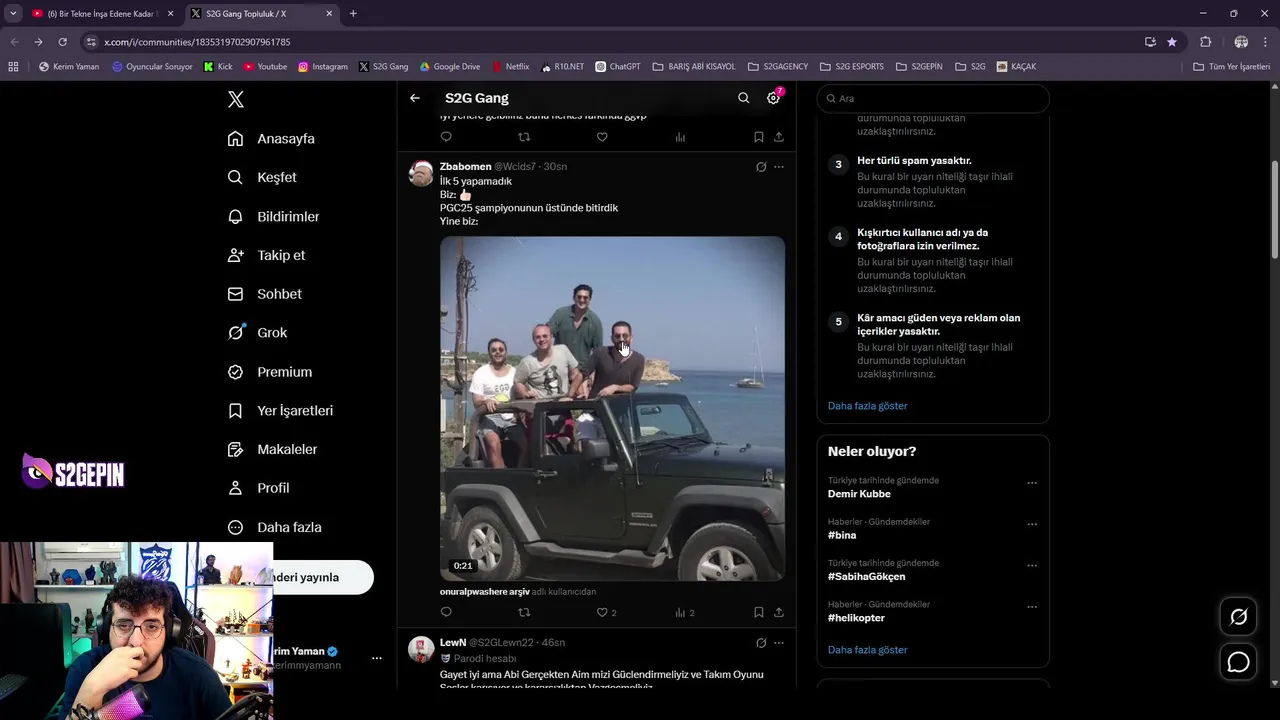Open Zbabomen's profile avatar
Image resolution: width=1280 pixels, height=720 pixels.
tap(421, 173)
